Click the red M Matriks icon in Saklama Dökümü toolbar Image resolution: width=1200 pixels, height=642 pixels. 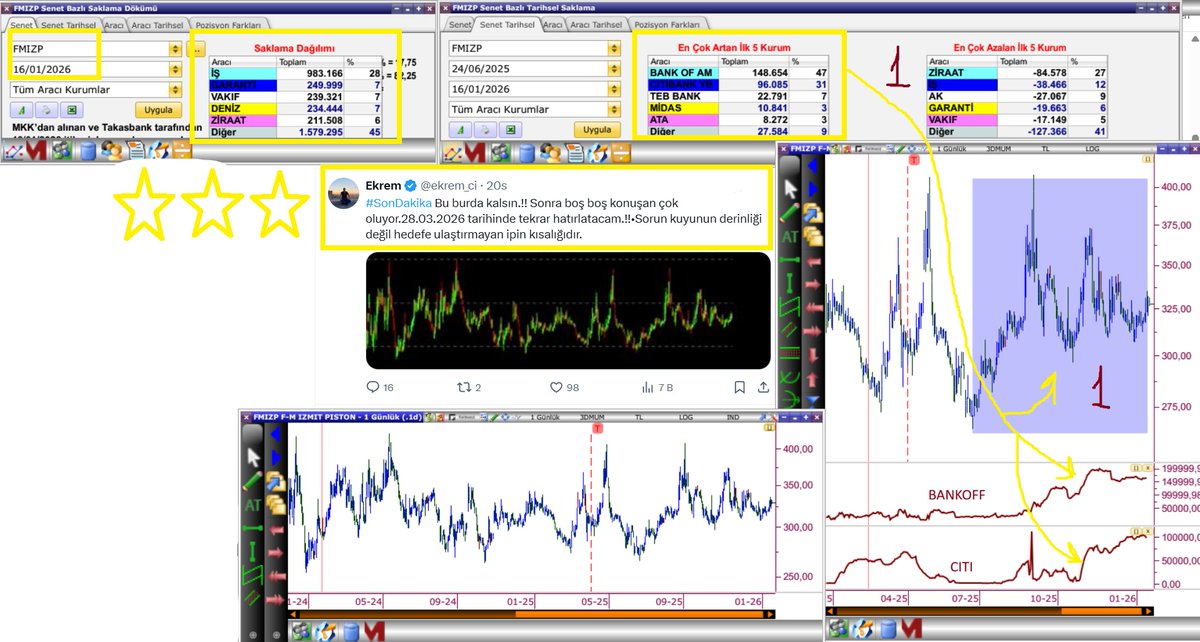[x=38, y=150]
